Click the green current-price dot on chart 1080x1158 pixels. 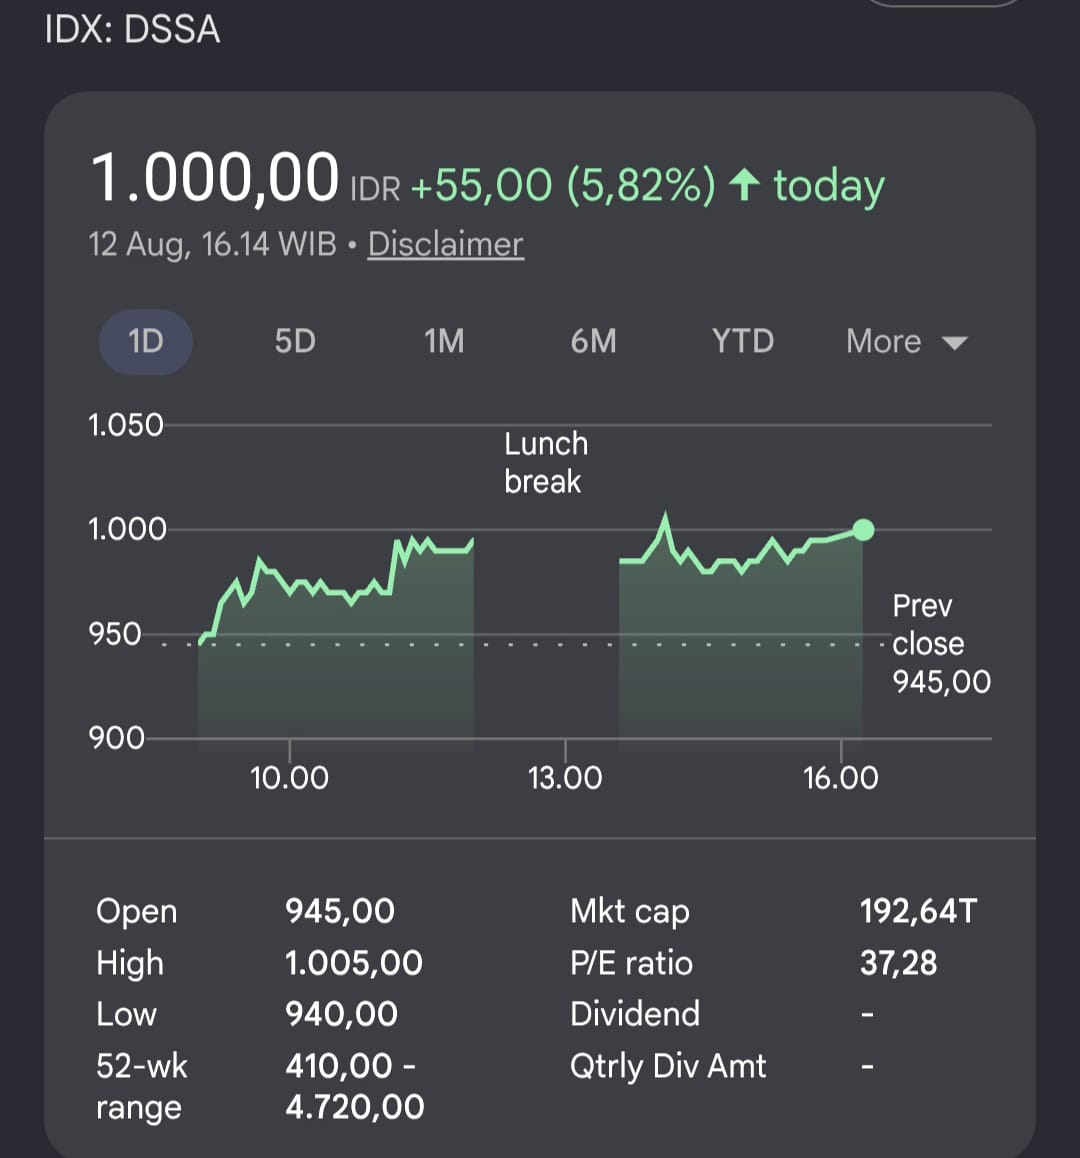[x=863, y=530]
